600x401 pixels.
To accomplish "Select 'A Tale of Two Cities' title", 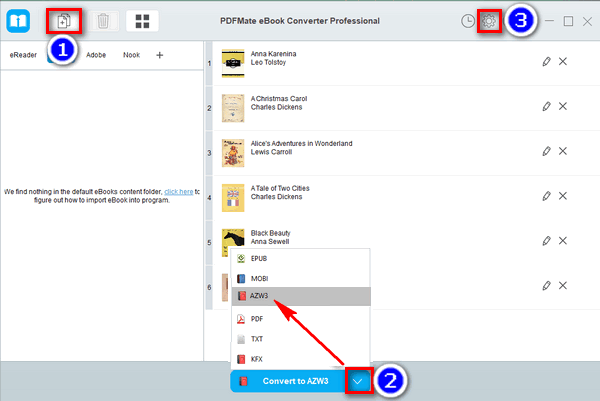I will coord(280,188).
